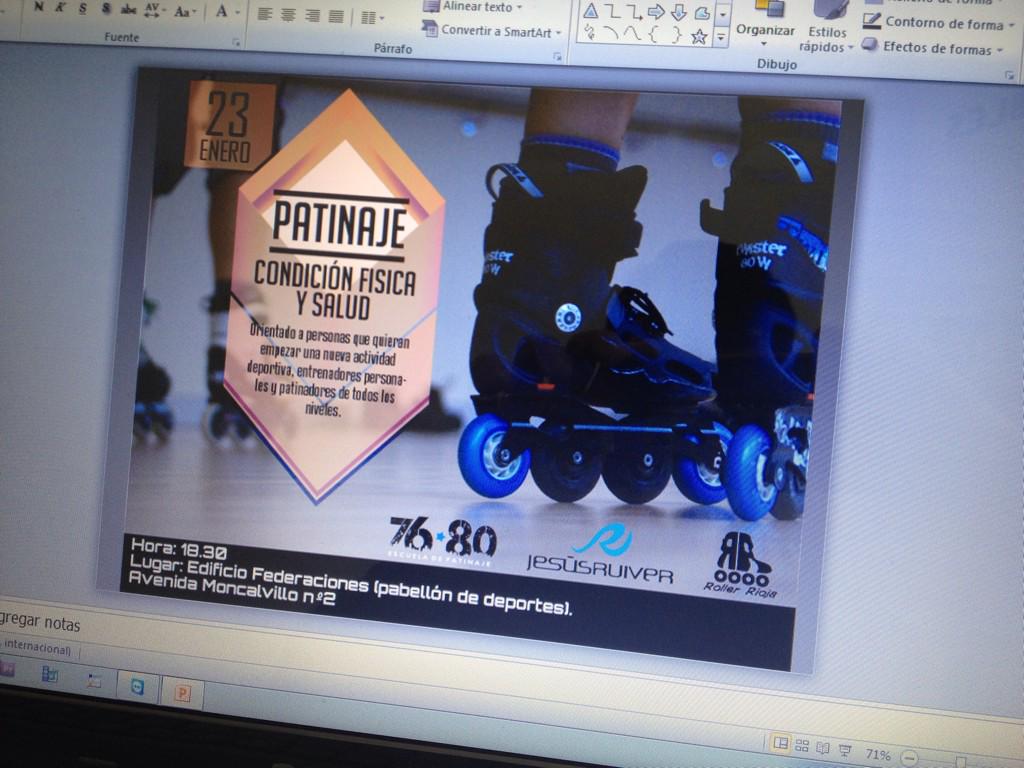This screenshot has width=1024, height=768.
Task: Switch to Normal view in status bar
Action: coord(780,743)
